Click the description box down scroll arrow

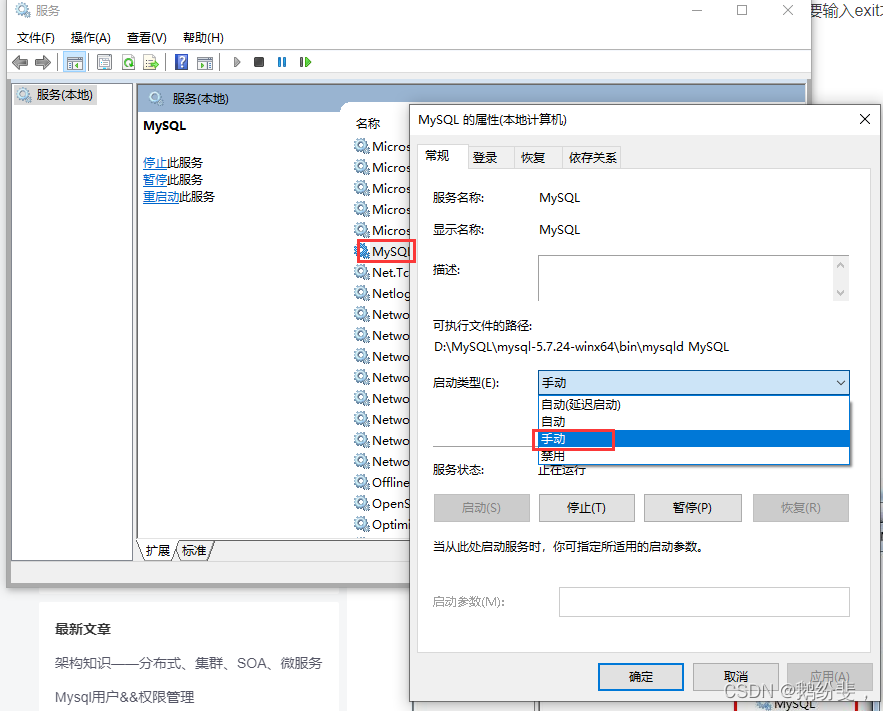[840, 293]
